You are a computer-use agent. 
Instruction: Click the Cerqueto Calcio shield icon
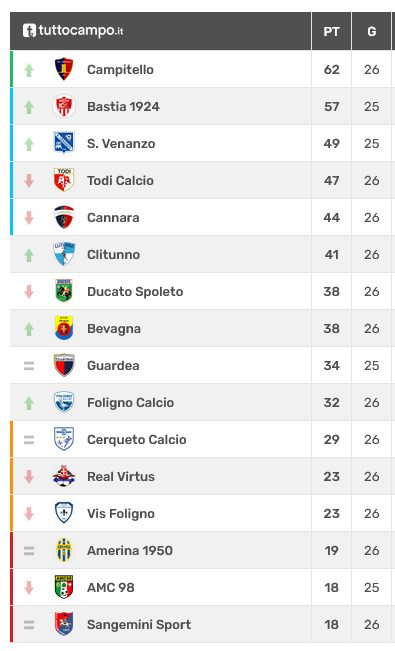tap(64, 439)
